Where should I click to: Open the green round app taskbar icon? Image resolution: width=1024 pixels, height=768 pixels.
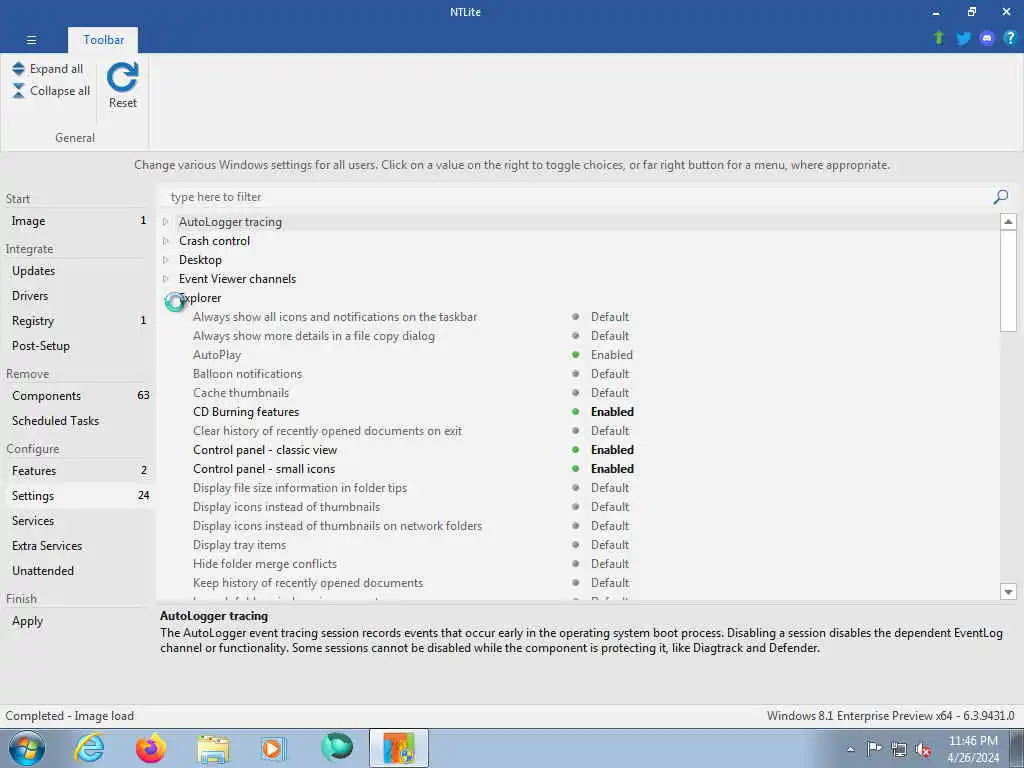337,747
